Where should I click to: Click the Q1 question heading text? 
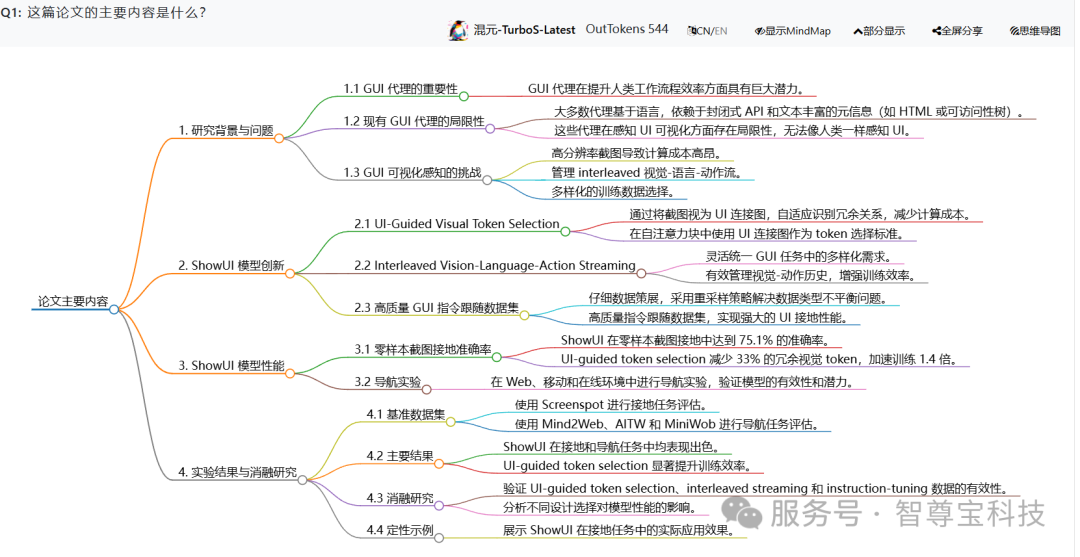tap(103, 13)
